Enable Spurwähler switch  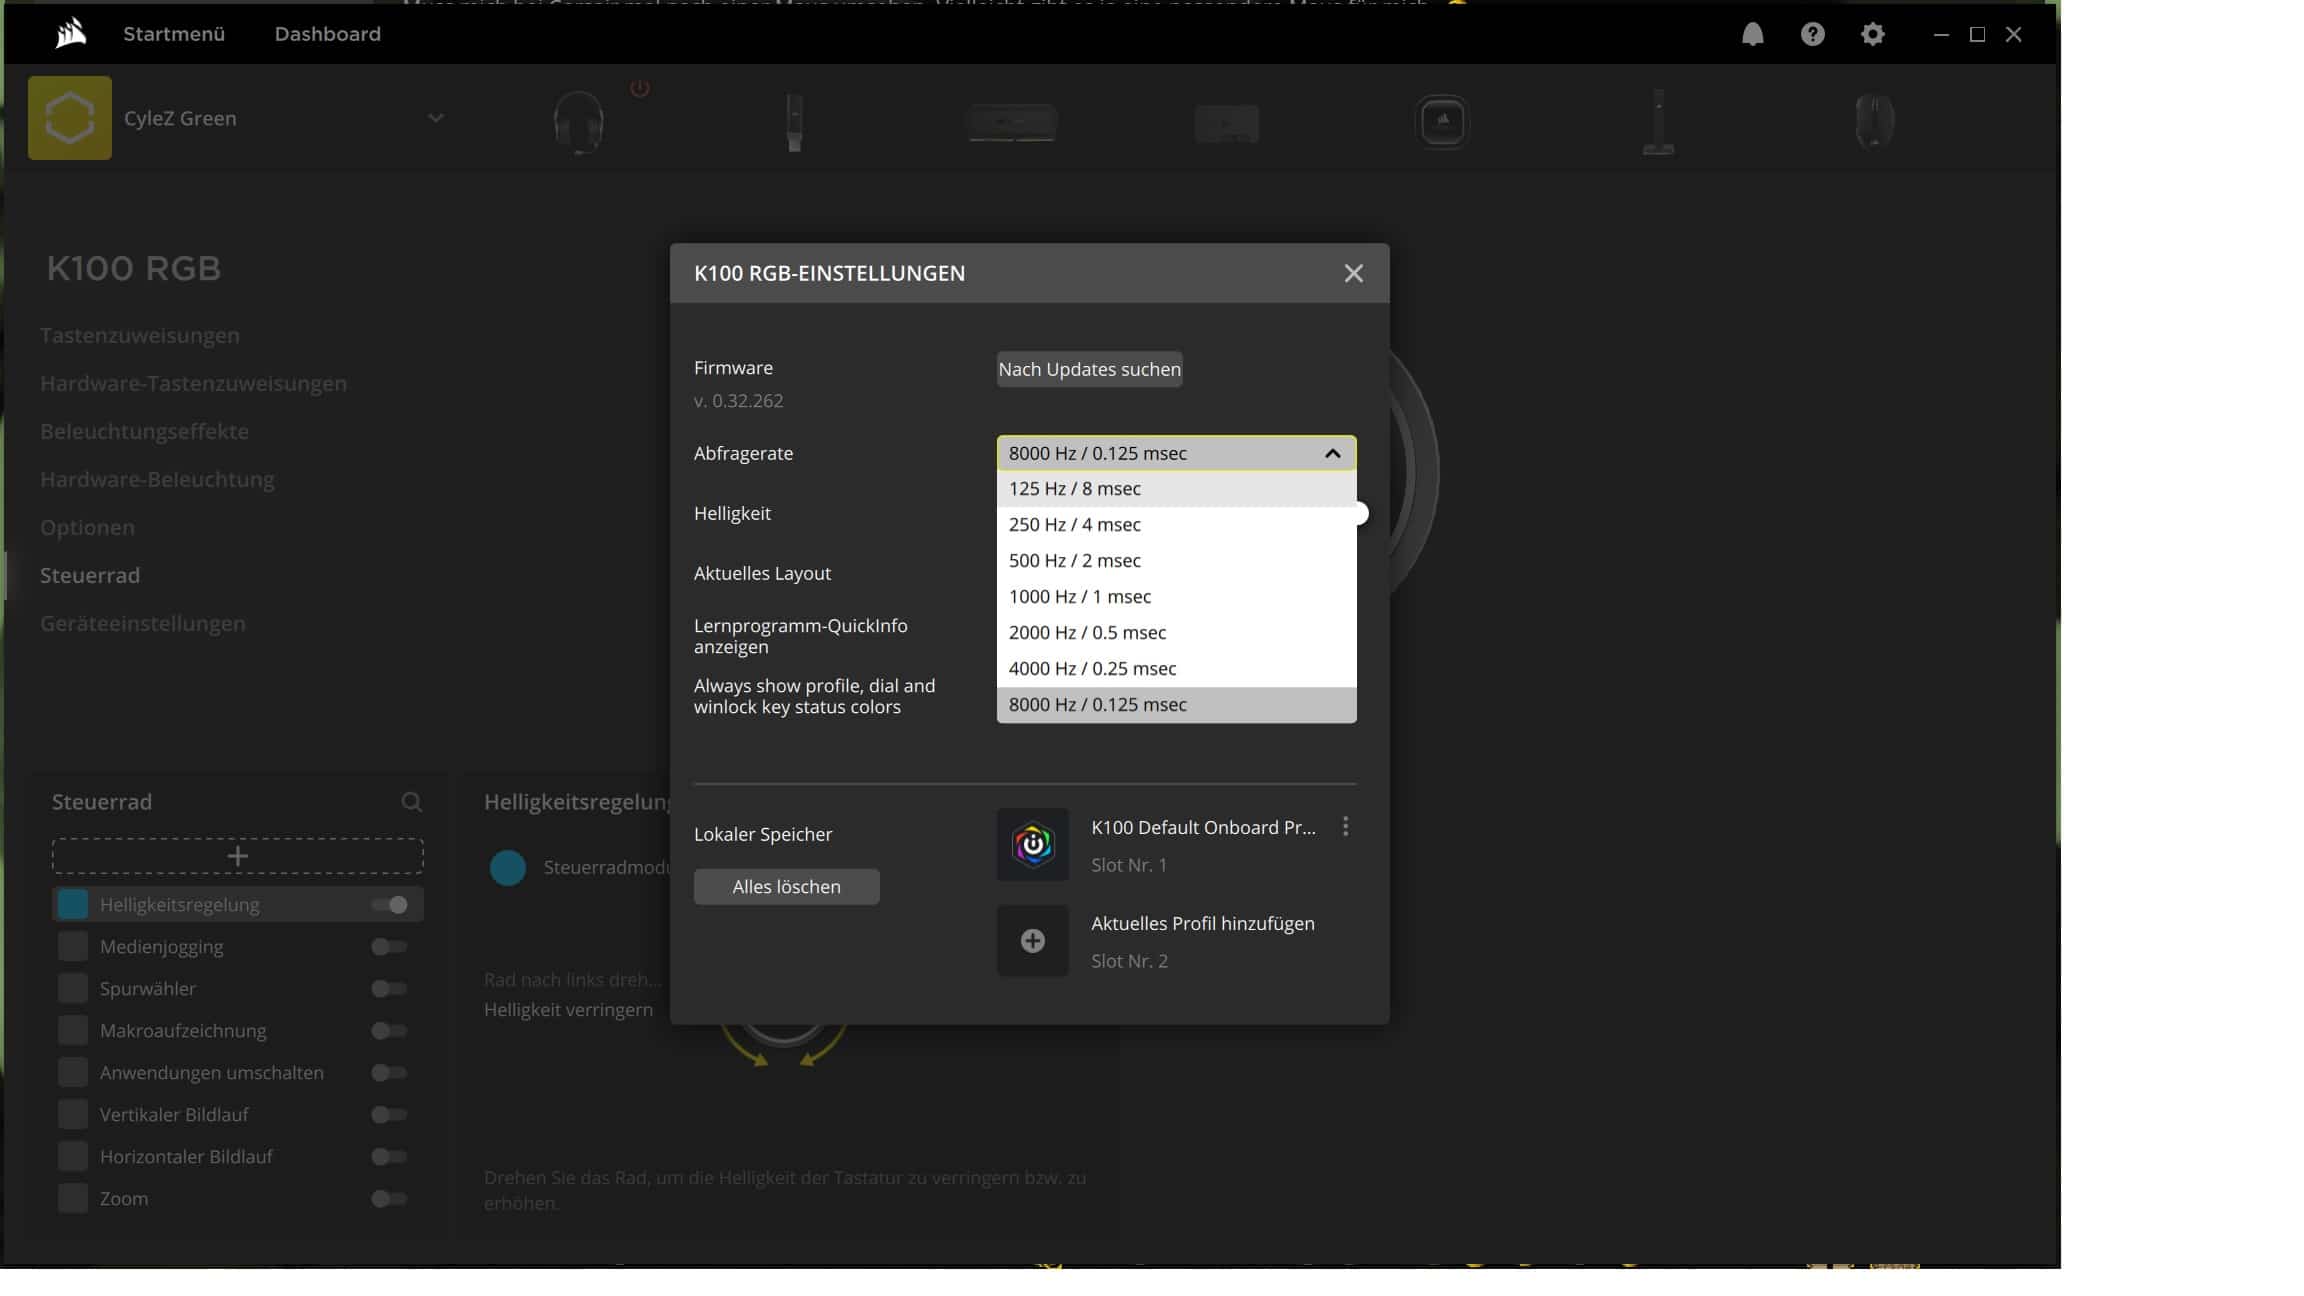[x=389, y=988]
